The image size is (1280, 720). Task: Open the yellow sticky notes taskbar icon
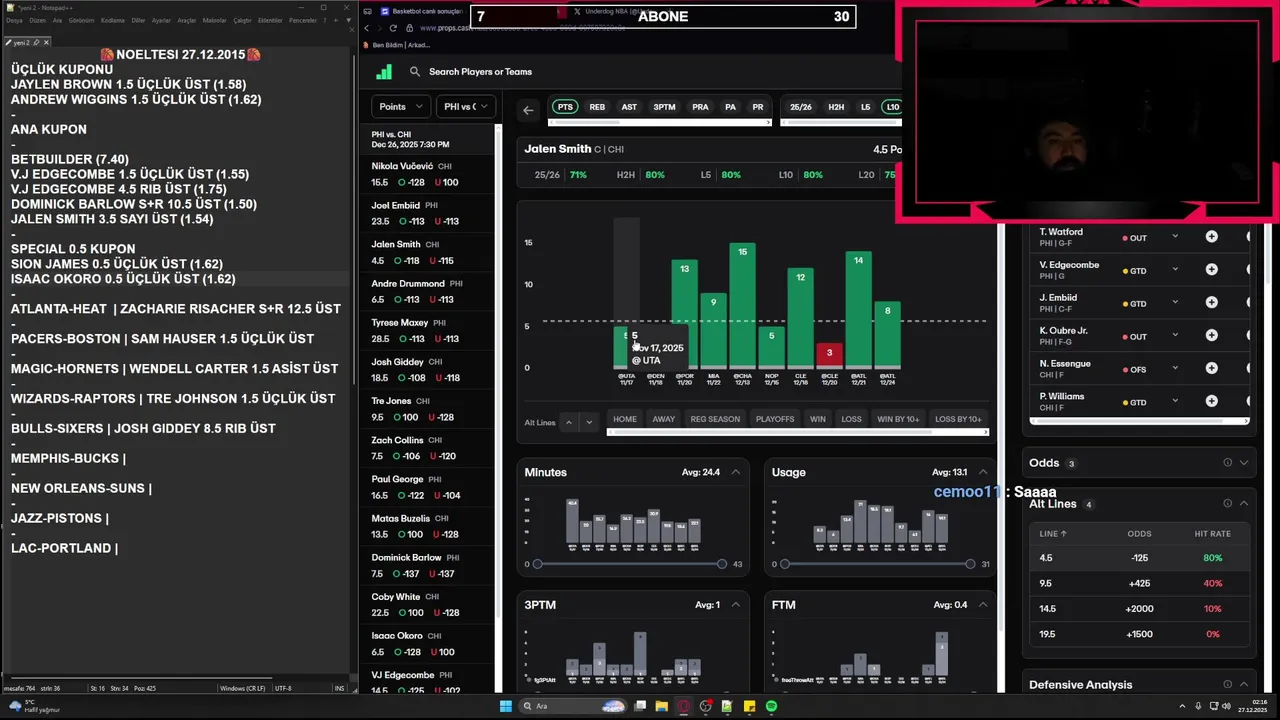pyautogui.click(x=750, y=706)
